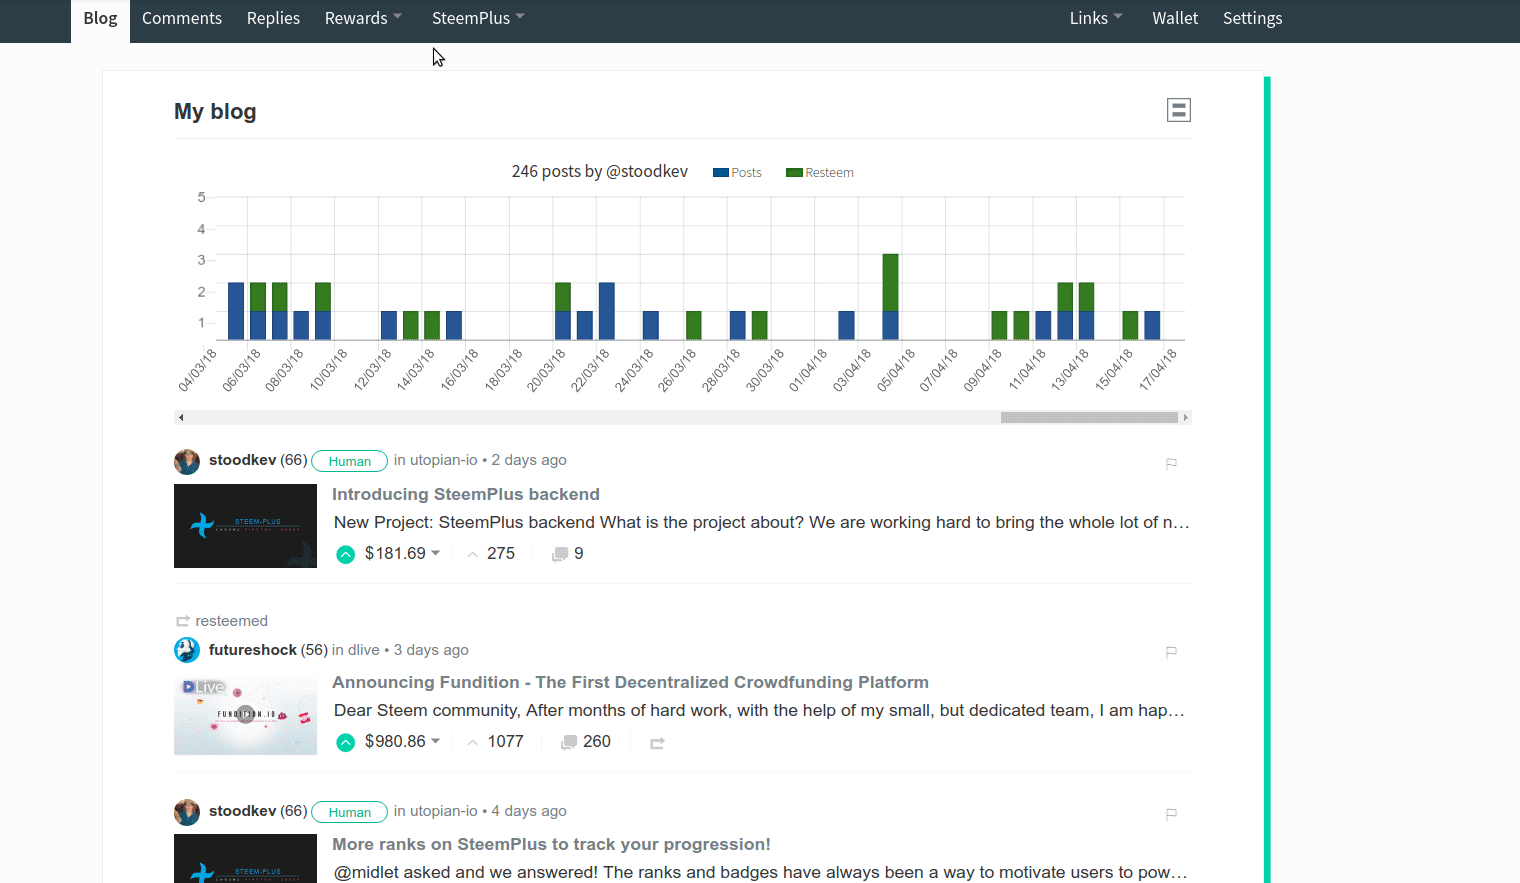The height and width of the screenshot is (883, 1520).
Task: Open More ranks on SteemPlus post title
Action: [x=551, y=844]
